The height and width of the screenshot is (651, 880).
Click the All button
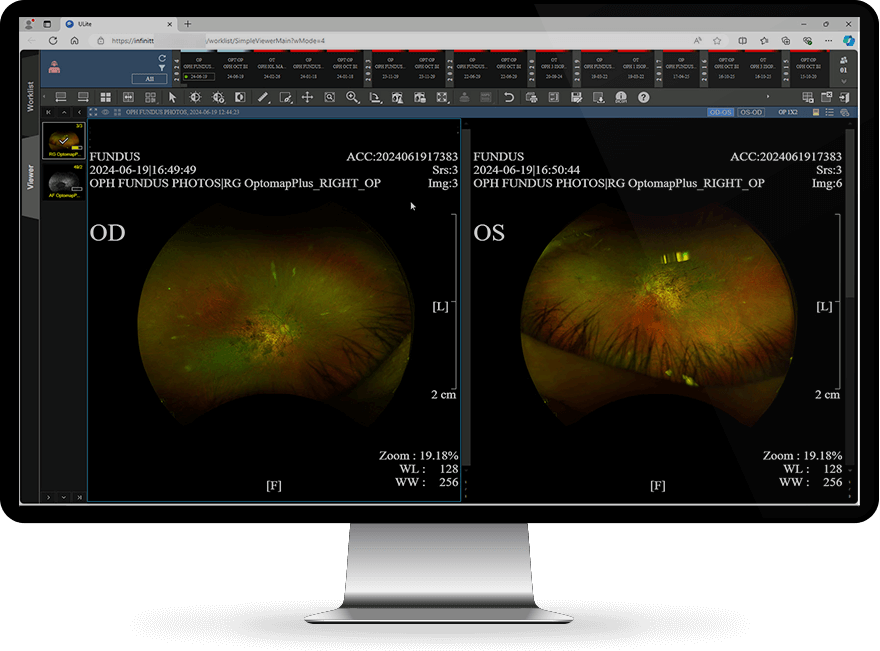[x=149, y=78]
